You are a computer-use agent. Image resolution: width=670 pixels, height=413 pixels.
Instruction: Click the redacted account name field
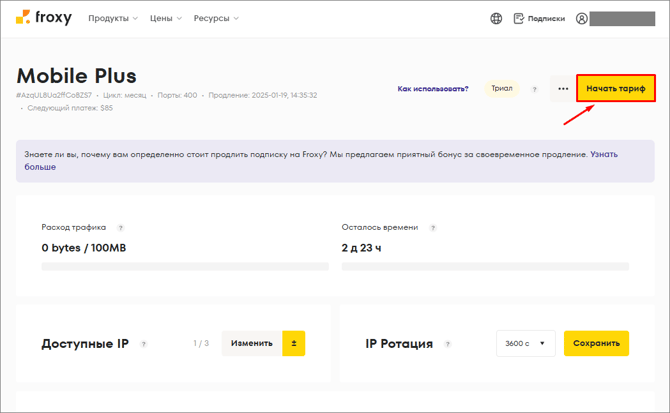622,19
